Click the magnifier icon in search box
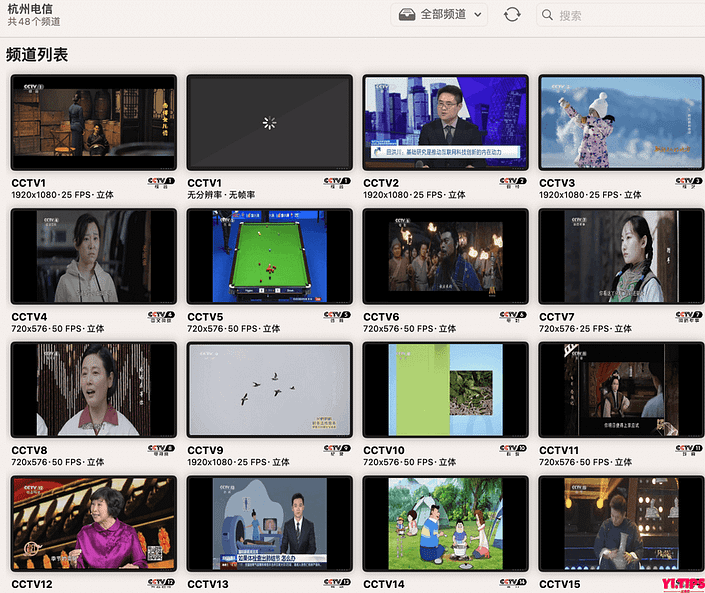 point(547,15)
